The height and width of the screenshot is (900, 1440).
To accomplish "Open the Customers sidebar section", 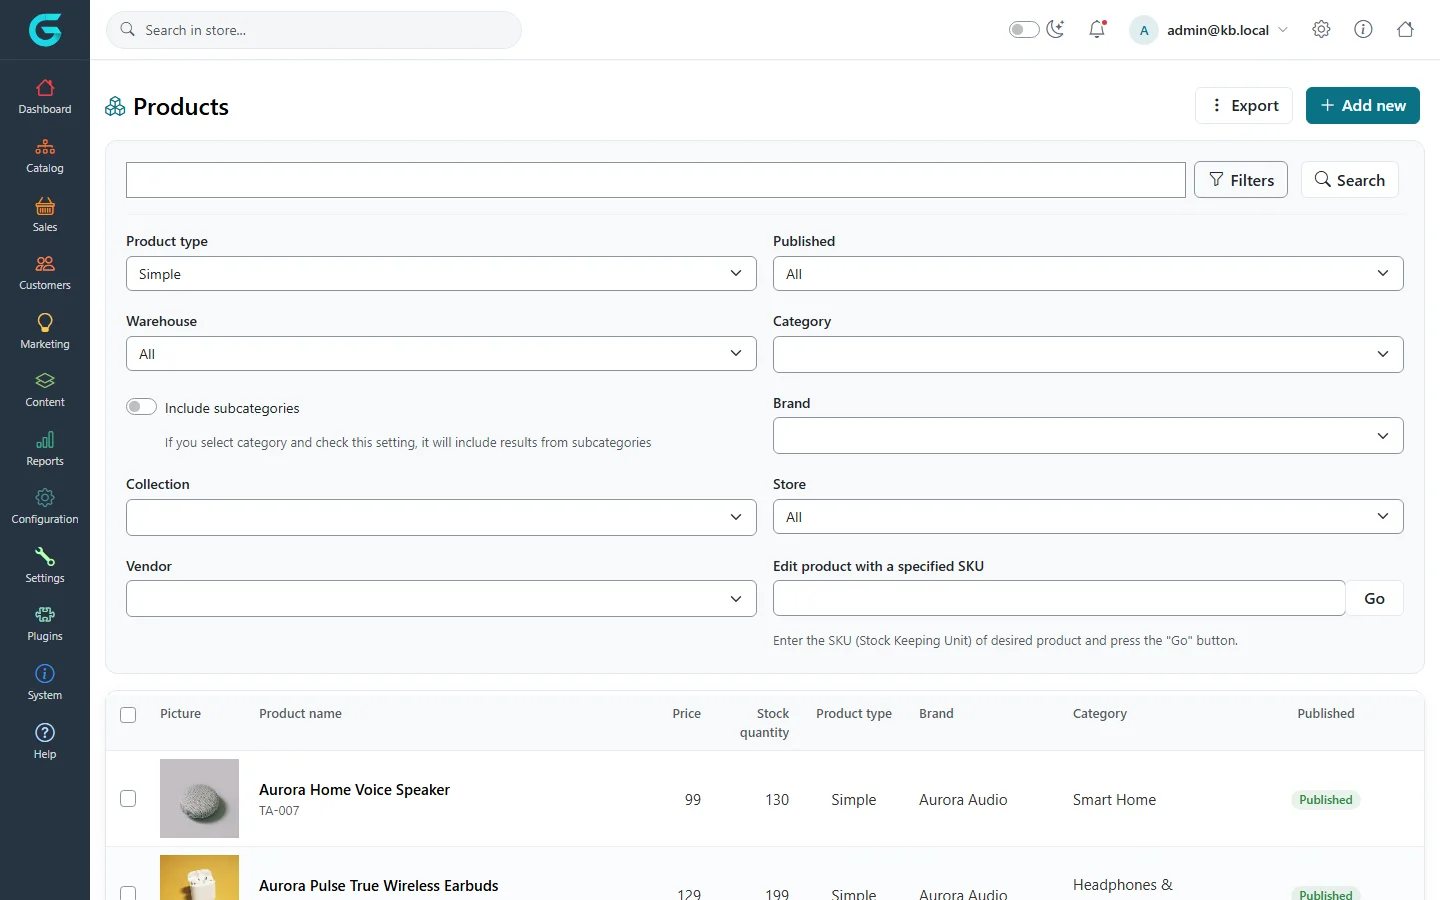I will (x=45, y=273).
